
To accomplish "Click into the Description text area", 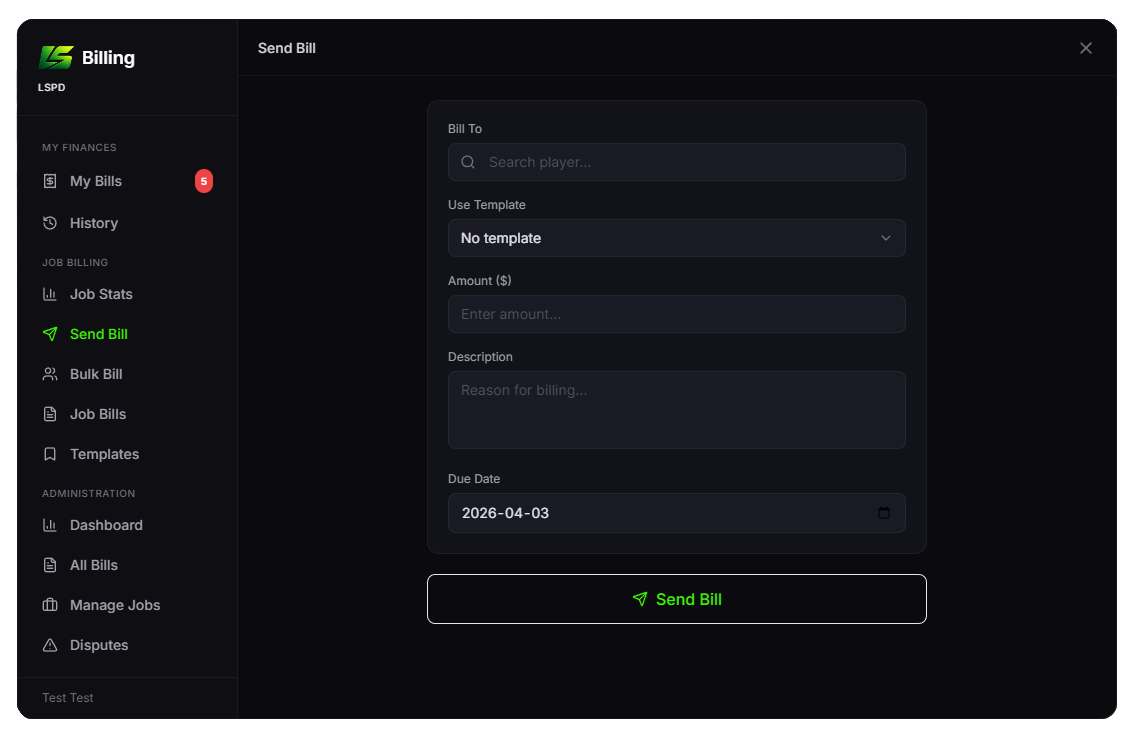I will point(676,410).
